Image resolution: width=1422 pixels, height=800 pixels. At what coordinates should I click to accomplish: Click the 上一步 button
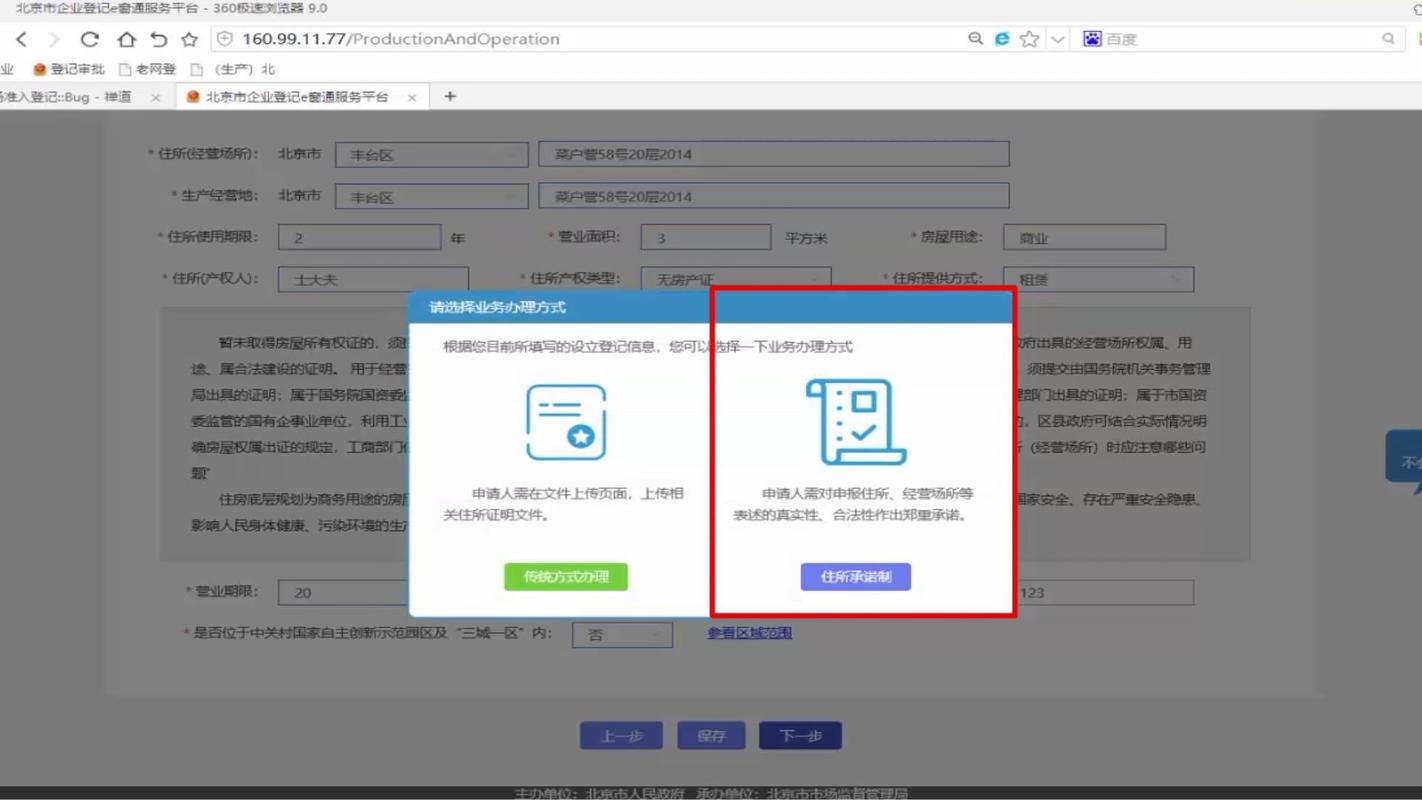621,736
